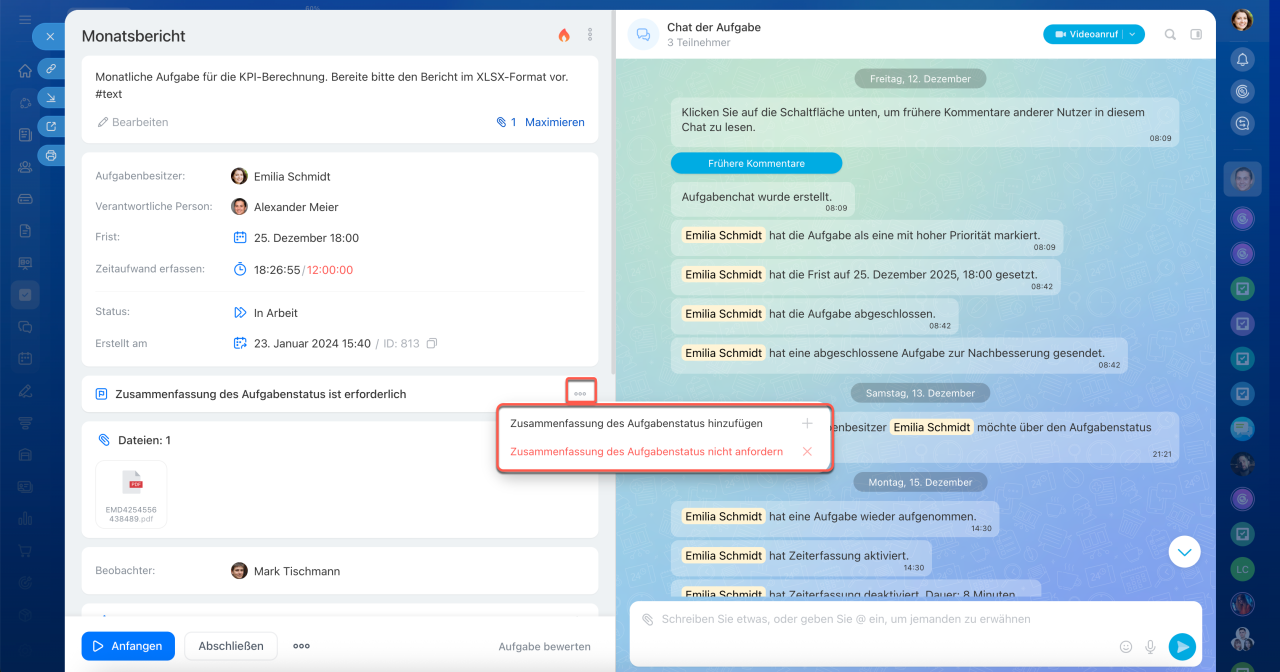Open the shopping cart icon in the left sidebar
The height and width of the screenshot is (672, 1280).
[x=25, y=551]
